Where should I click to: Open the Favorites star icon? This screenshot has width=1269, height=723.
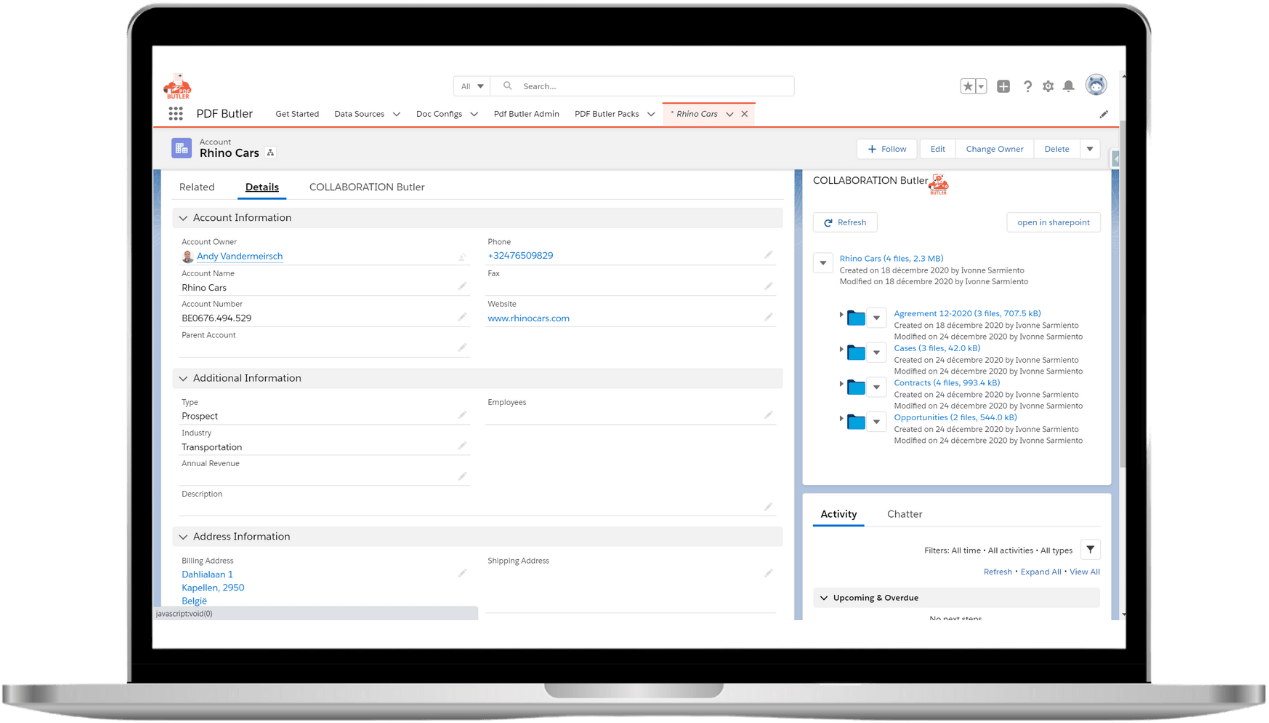[x=967, y=87]
